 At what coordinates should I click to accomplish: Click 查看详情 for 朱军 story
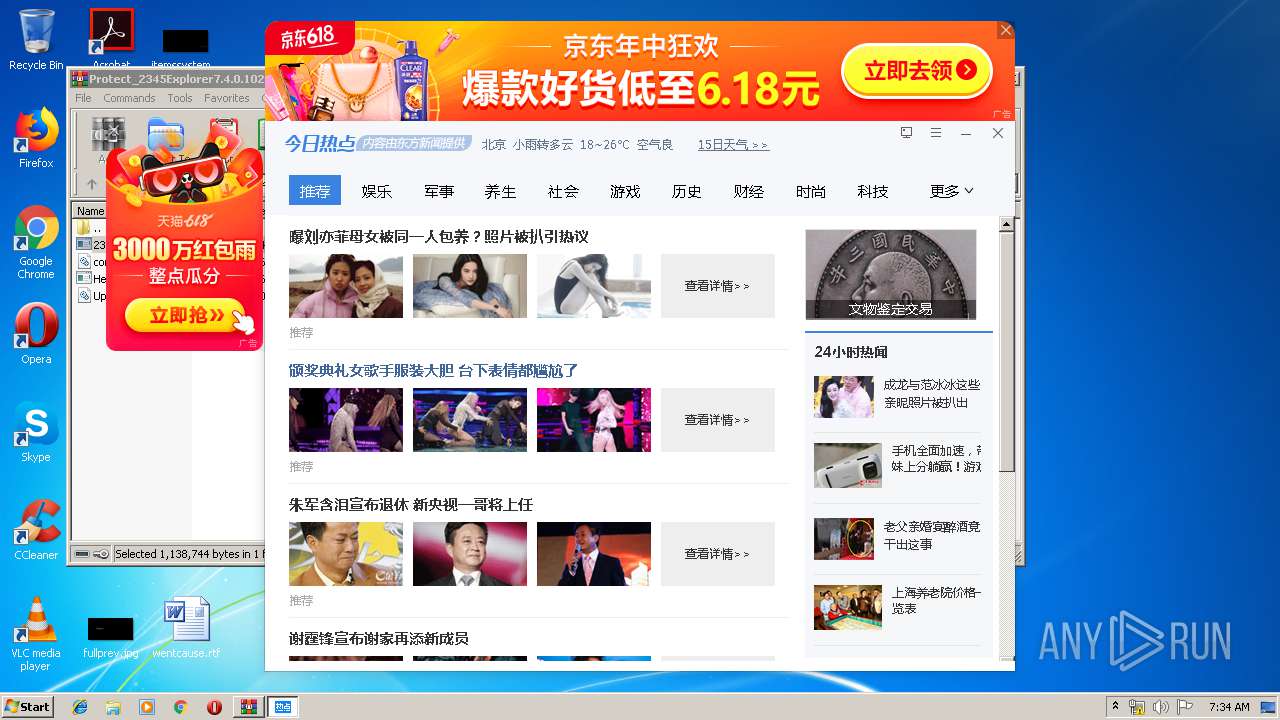718,554
